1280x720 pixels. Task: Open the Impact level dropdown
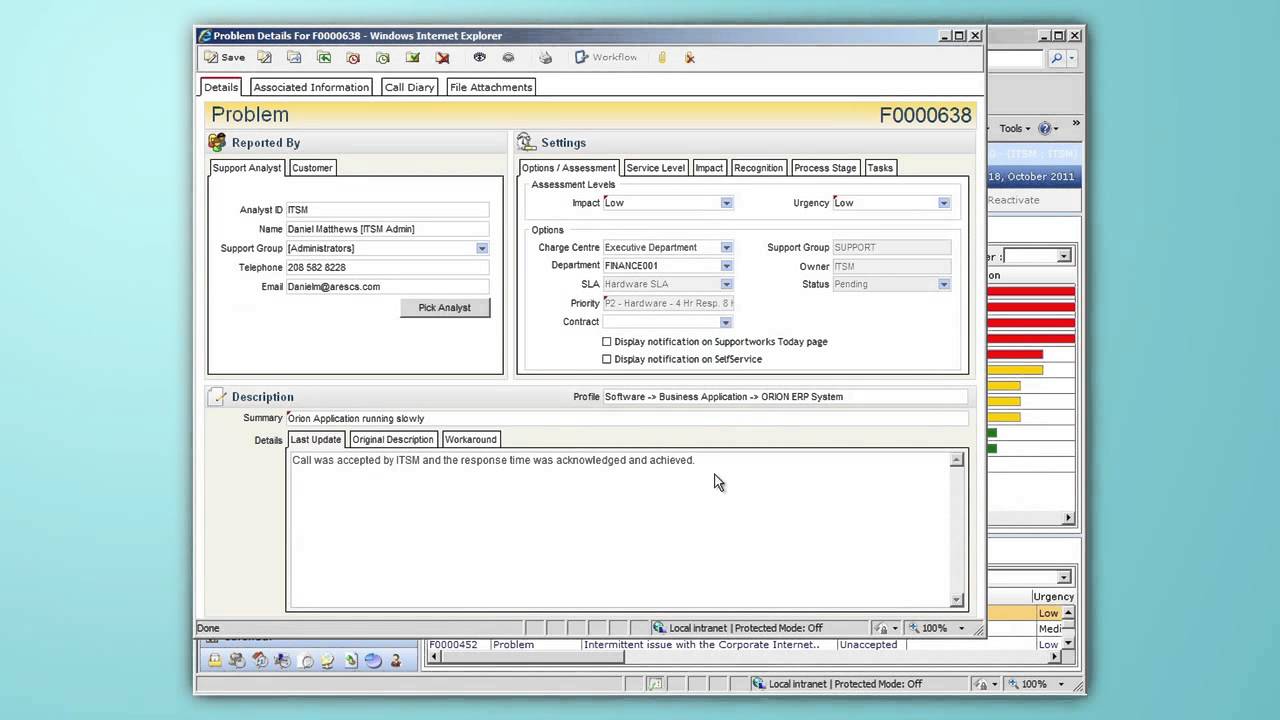pos(726,203)
